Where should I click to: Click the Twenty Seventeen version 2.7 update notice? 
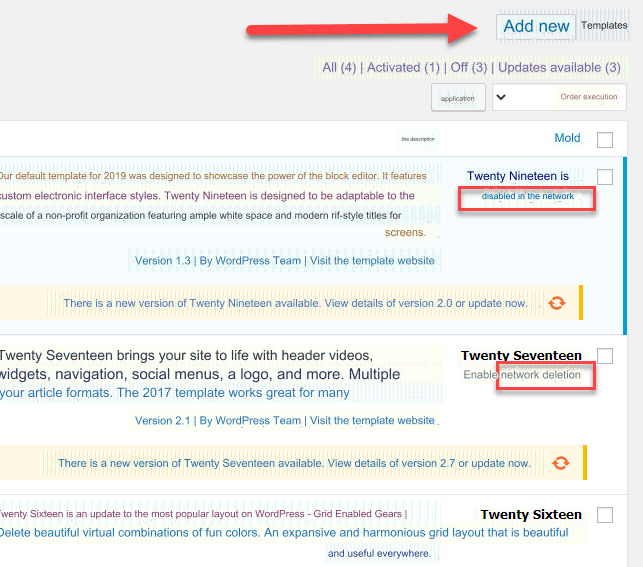294,463
